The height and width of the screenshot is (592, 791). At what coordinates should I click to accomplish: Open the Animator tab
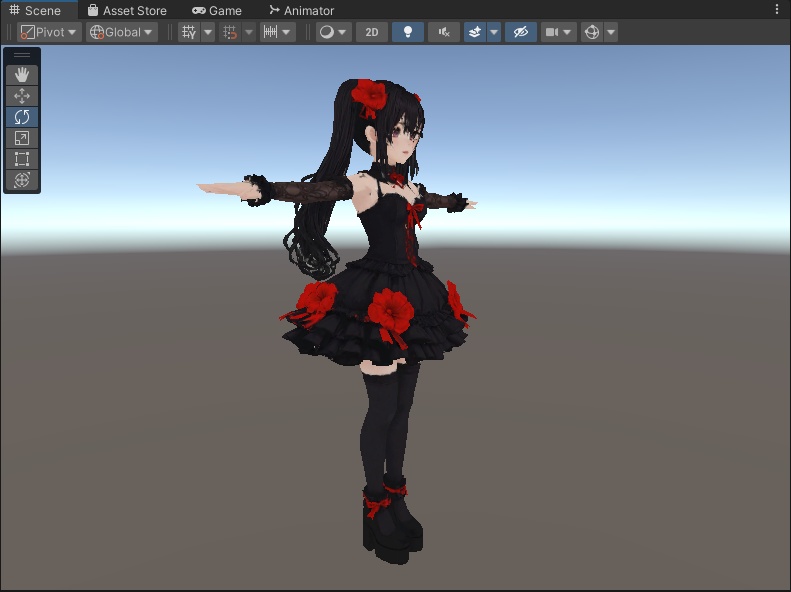pos(301,10)
